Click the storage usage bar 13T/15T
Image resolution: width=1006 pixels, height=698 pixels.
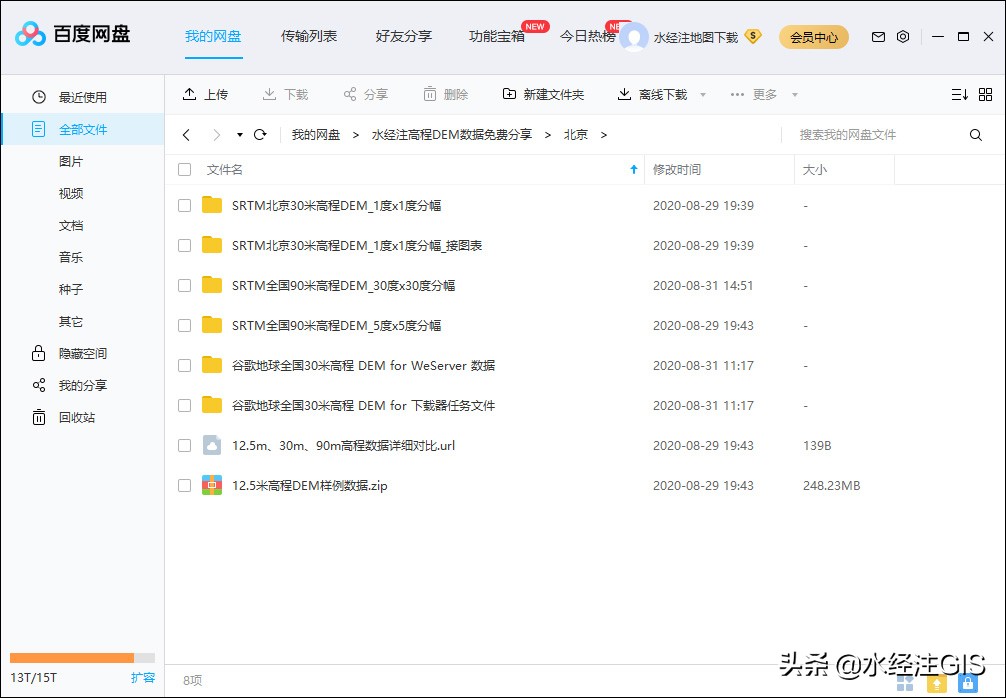click(82, 658)
